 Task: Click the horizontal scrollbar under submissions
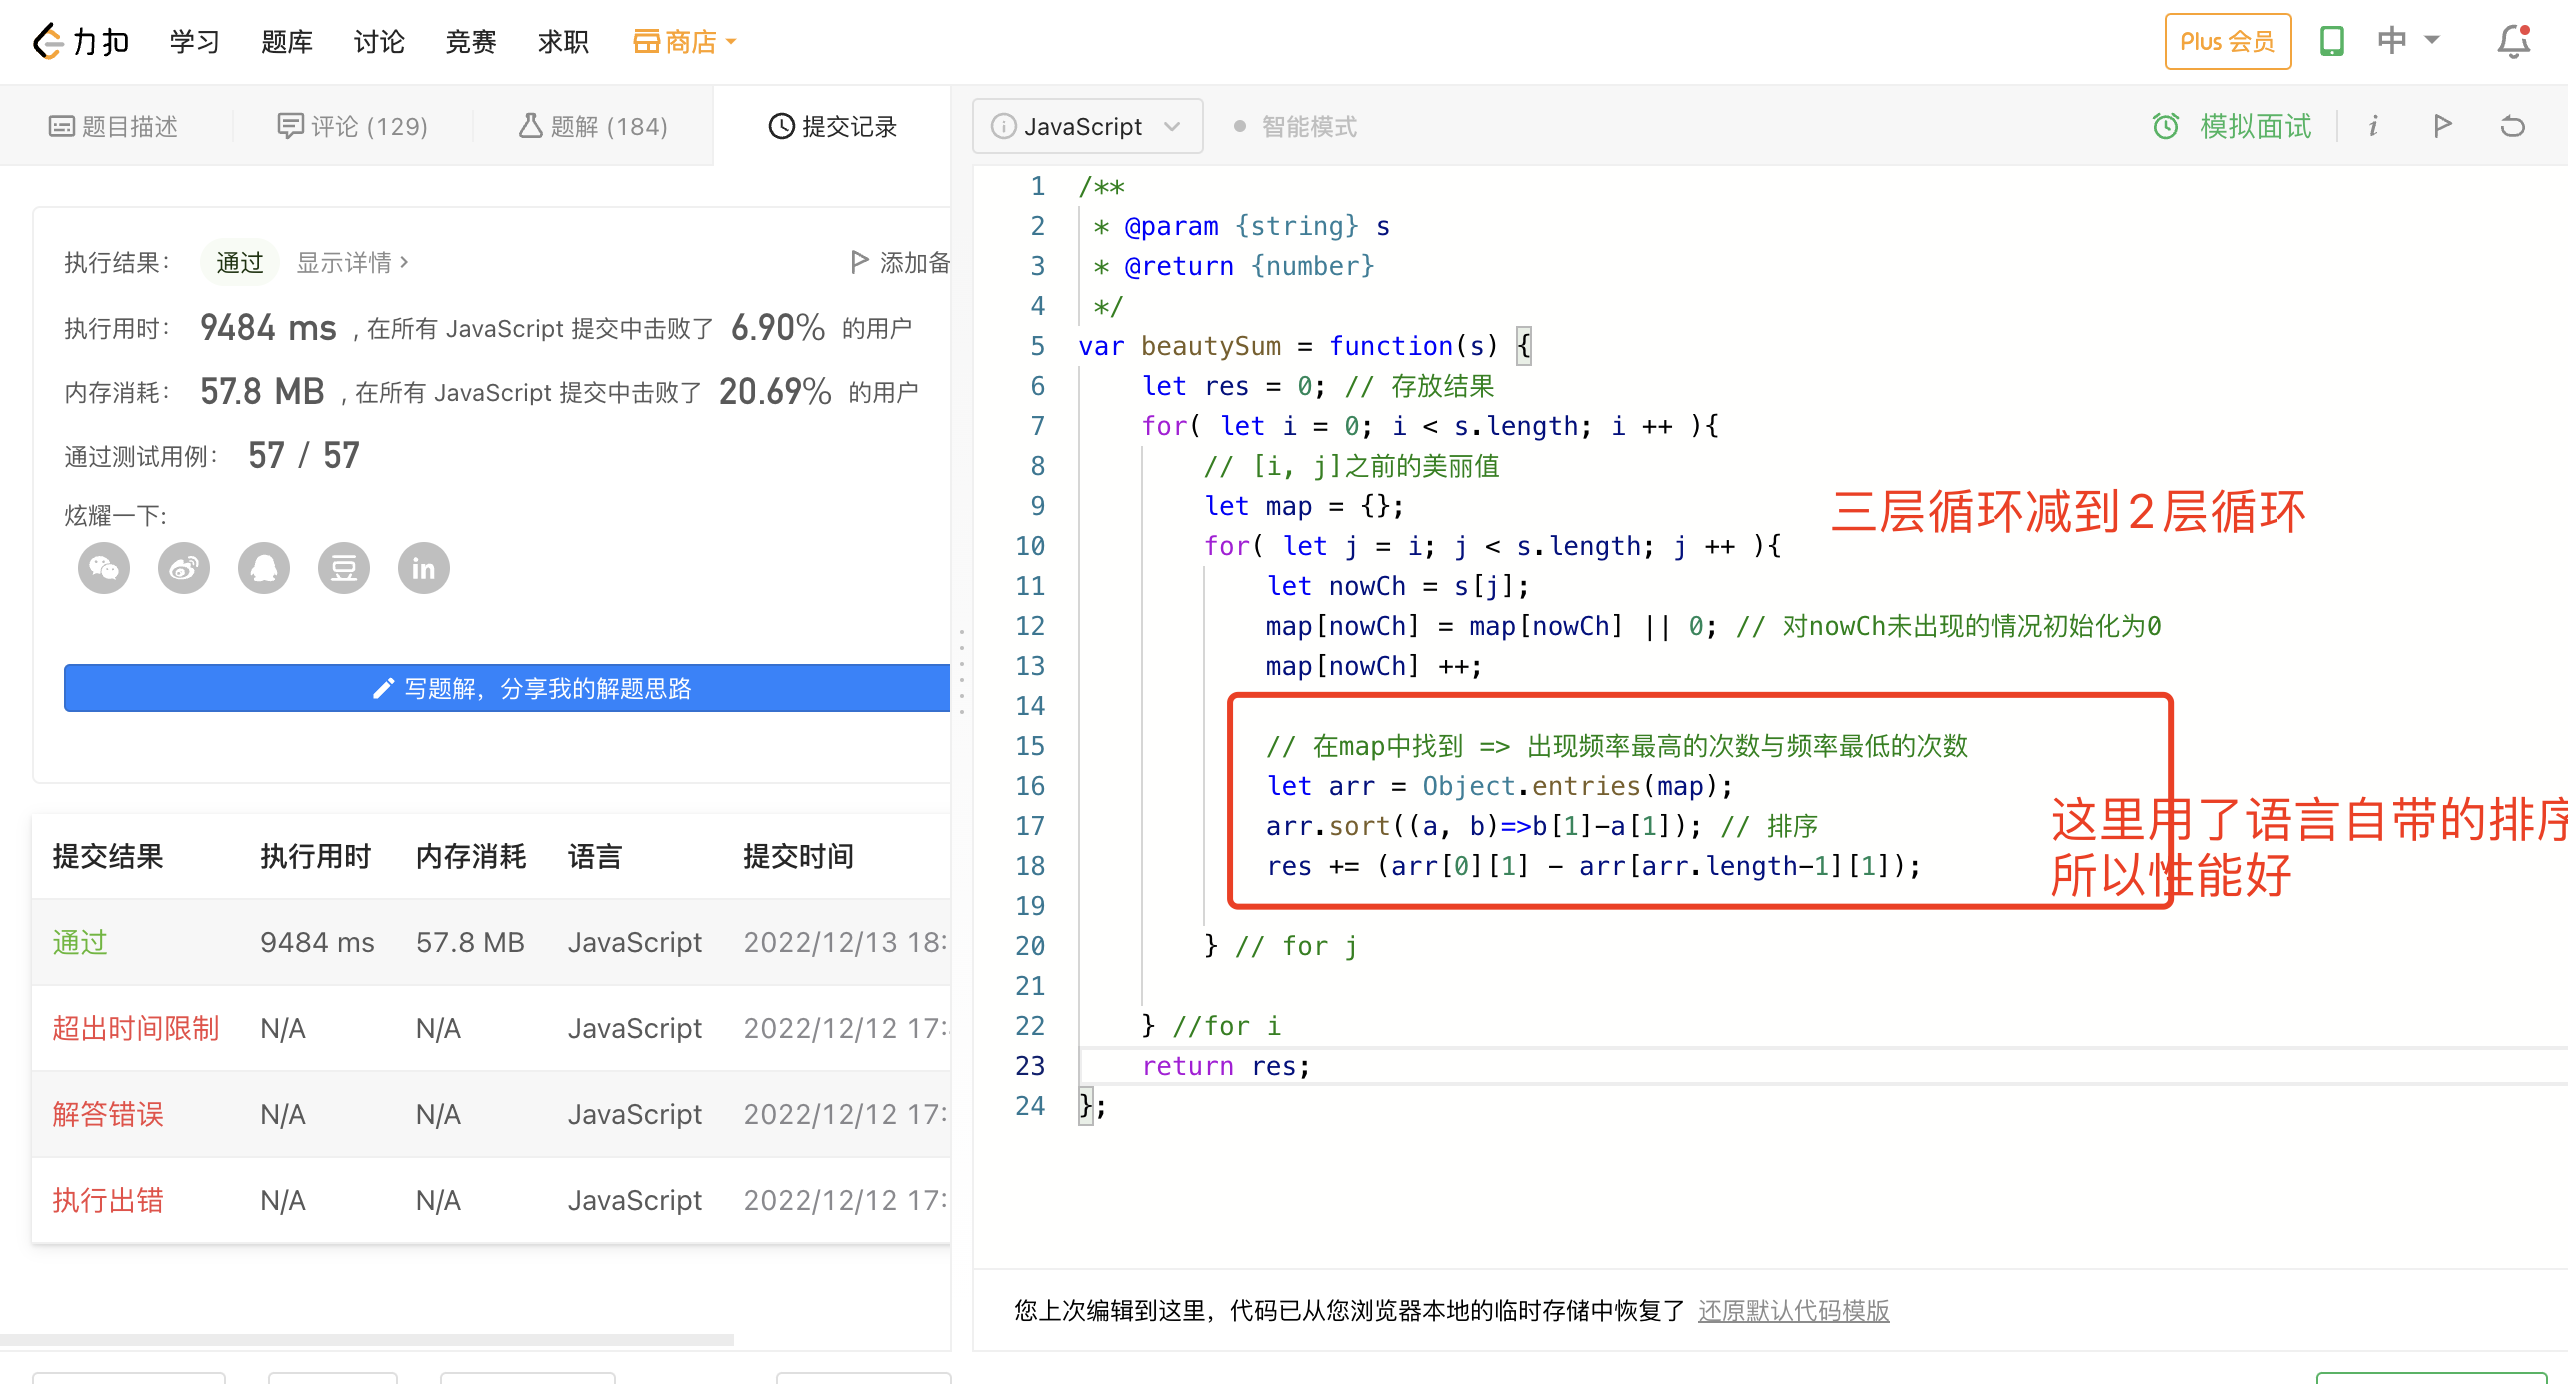pyautogui.click(x=367, y=1339)
